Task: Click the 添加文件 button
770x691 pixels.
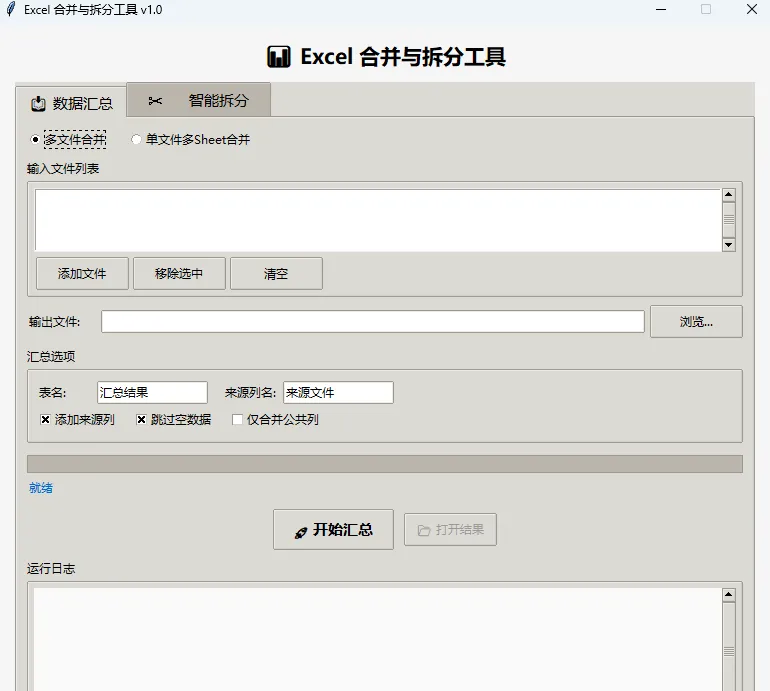Action: [82, 274]
